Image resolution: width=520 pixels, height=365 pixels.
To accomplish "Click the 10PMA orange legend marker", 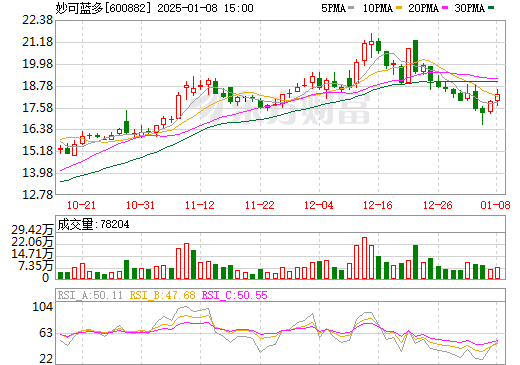I will coord(399,8).
